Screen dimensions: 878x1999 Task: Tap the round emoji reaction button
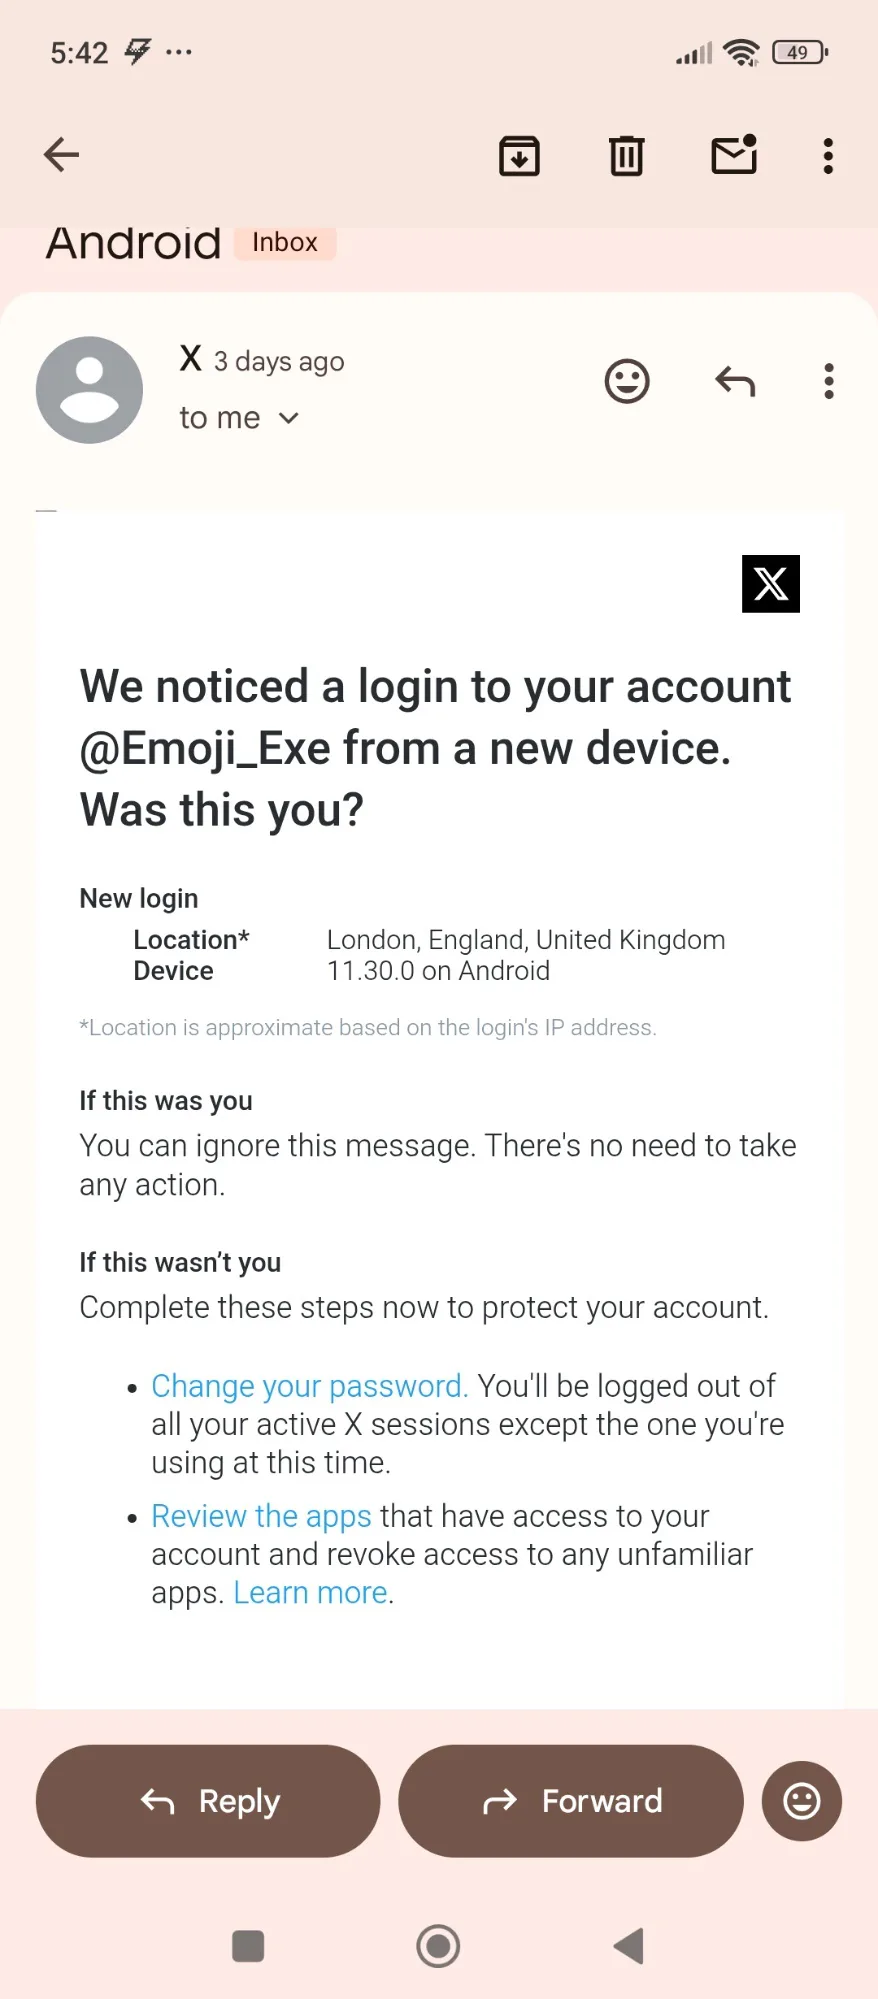(x=801, y=1801)
